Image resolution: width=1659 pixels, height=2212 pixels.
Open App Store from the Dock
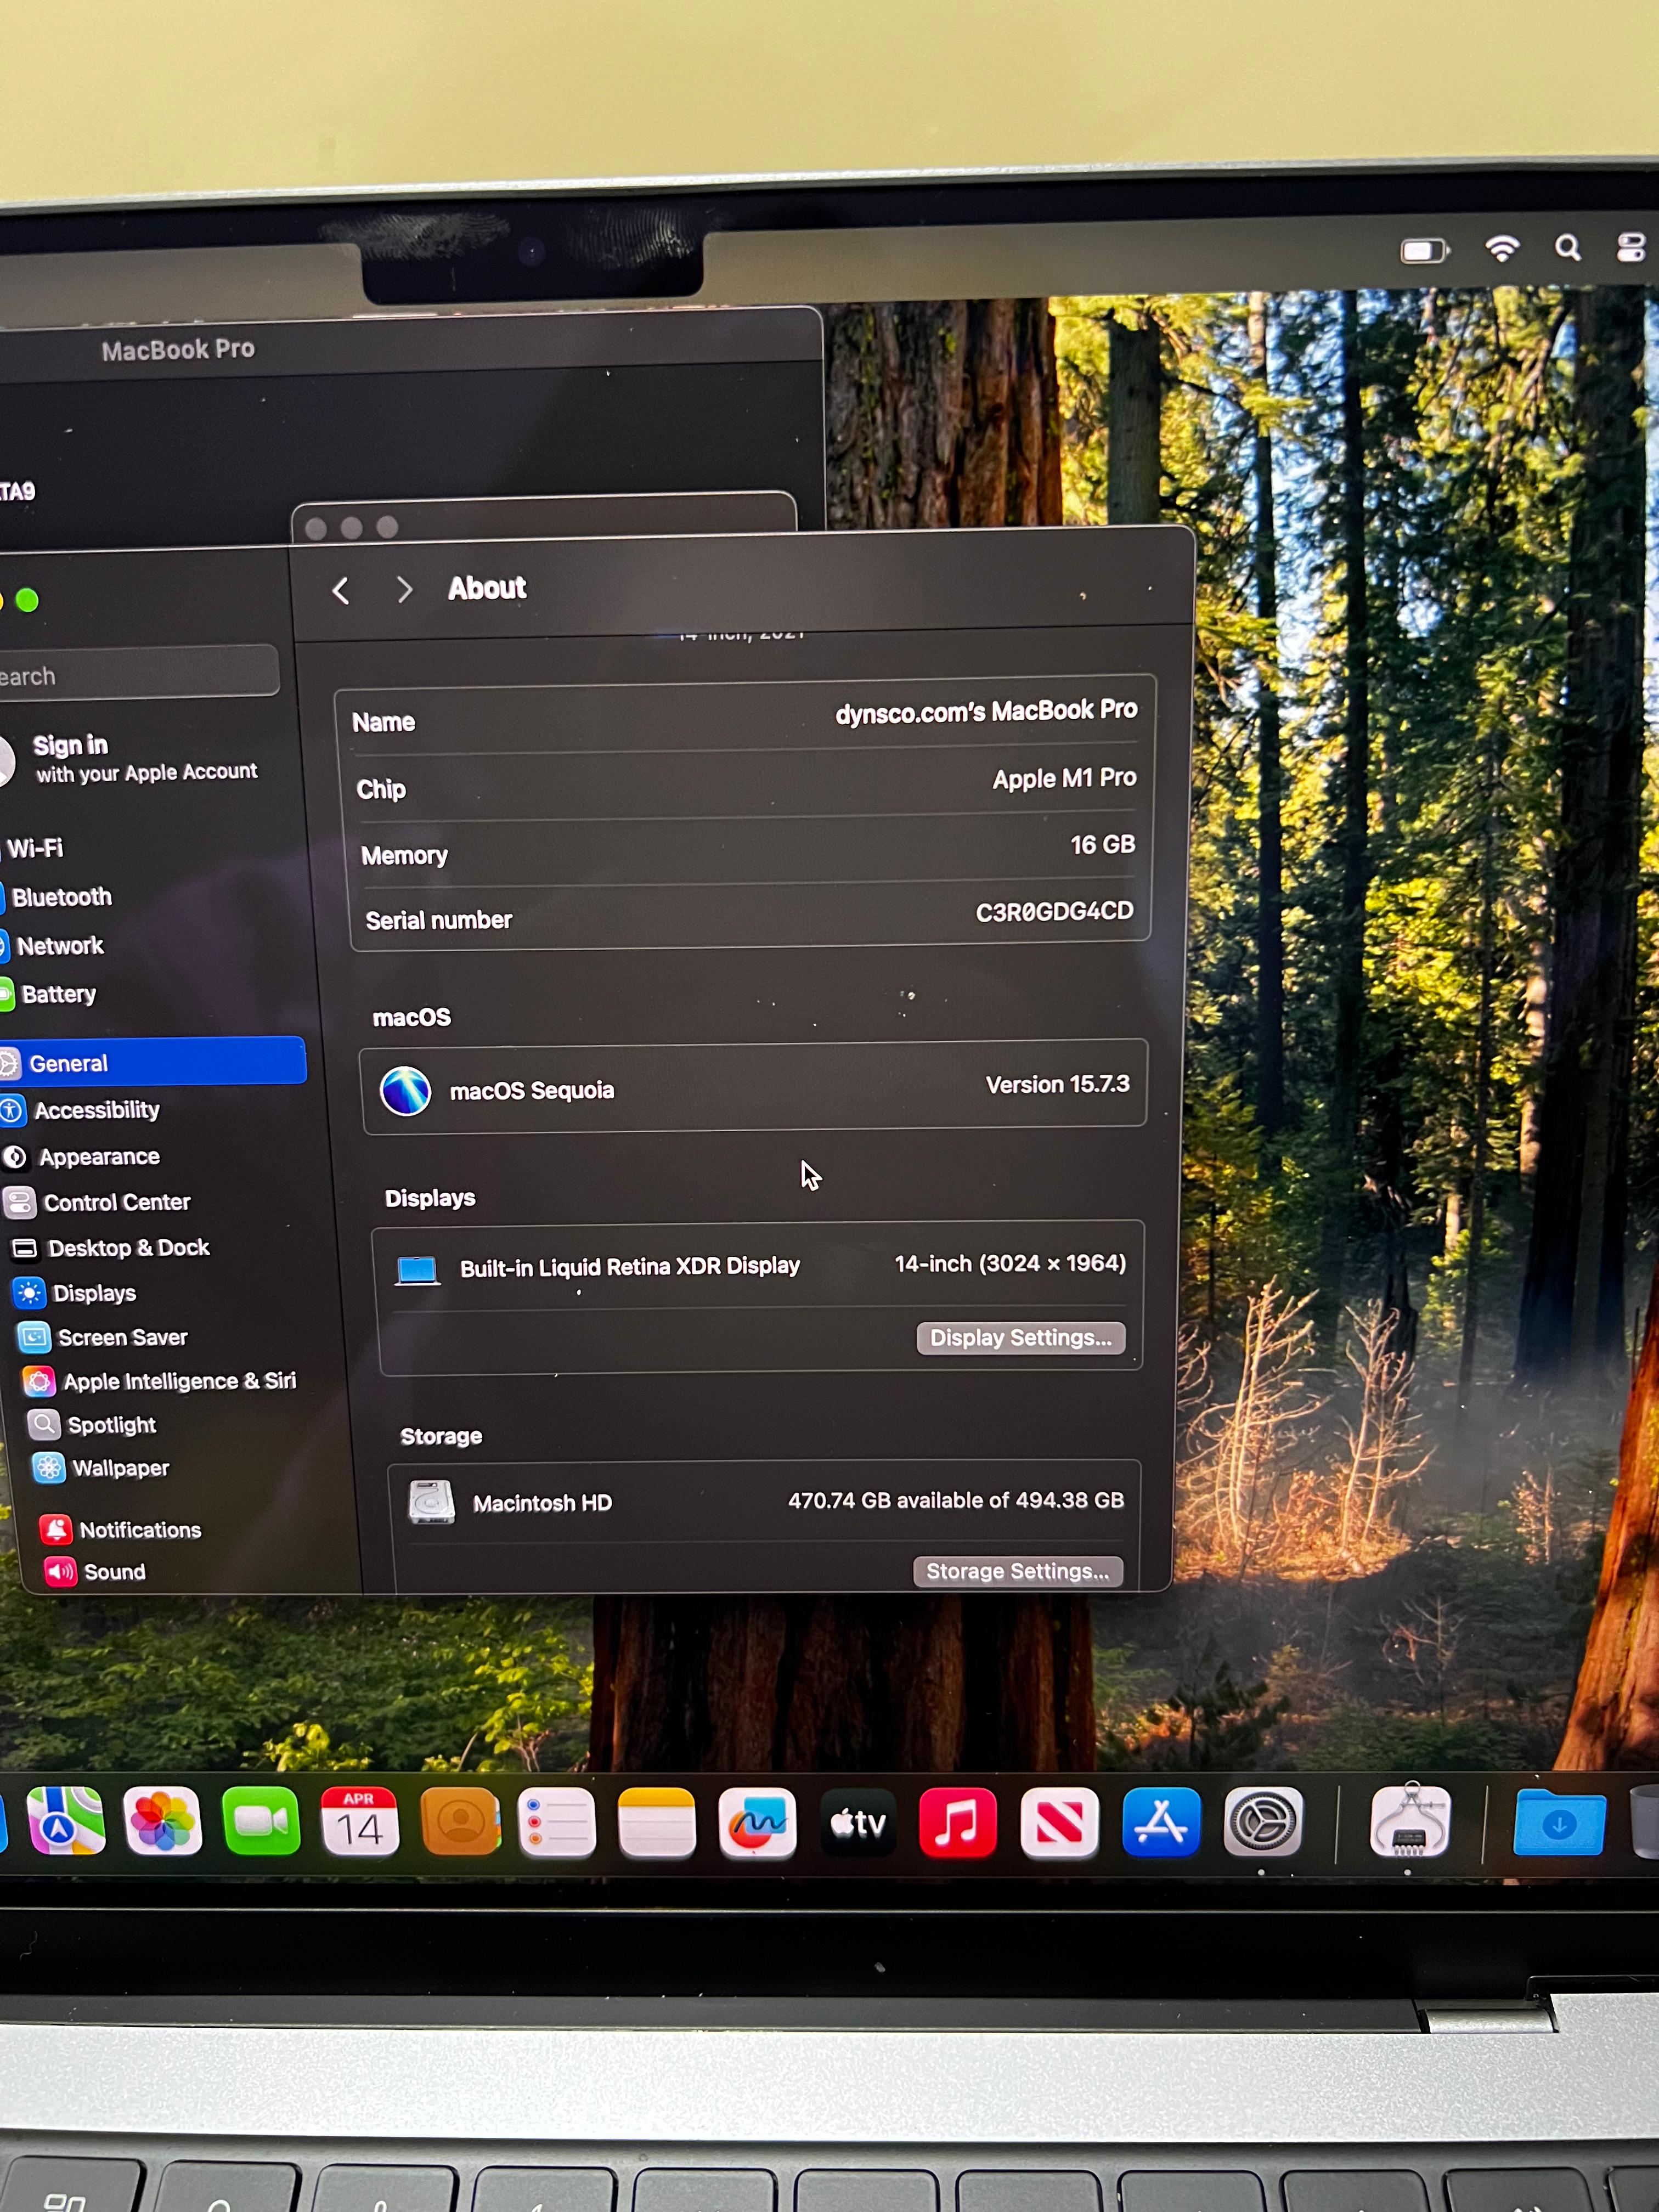[1161, 1822]
